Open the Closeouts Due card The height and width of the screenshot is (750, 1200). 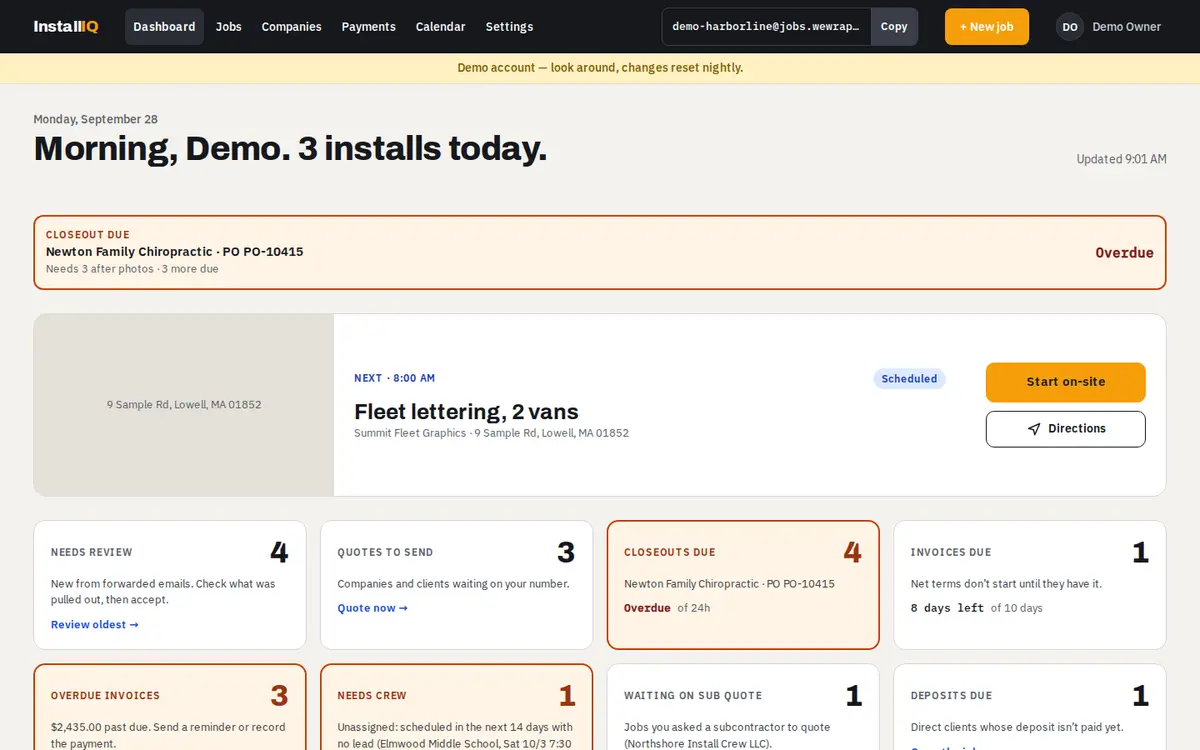pos(743,585)
